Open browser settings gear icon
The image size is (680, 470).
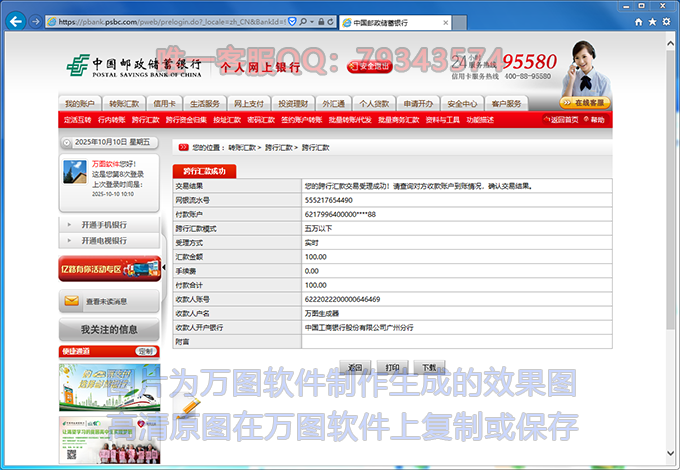point(667,21)
